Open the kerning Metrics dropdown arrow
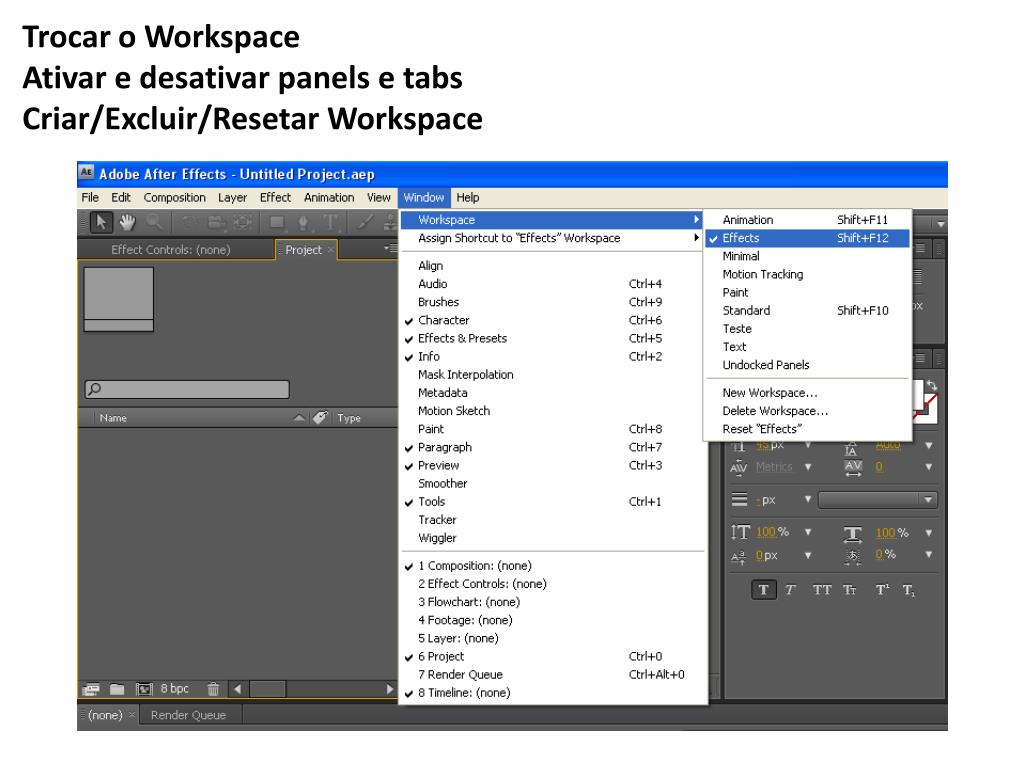 click(x=808, y=467)
